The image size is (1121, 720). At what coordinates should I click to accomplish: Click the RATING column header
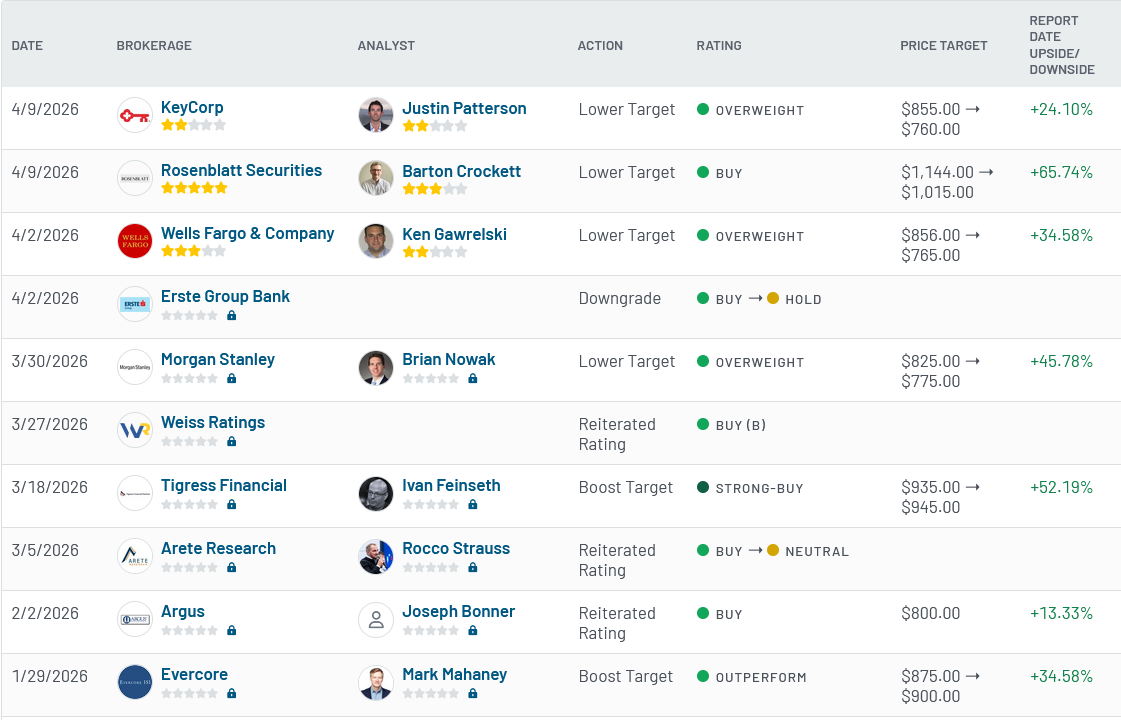pyautogui.click(x=719, y=45)
